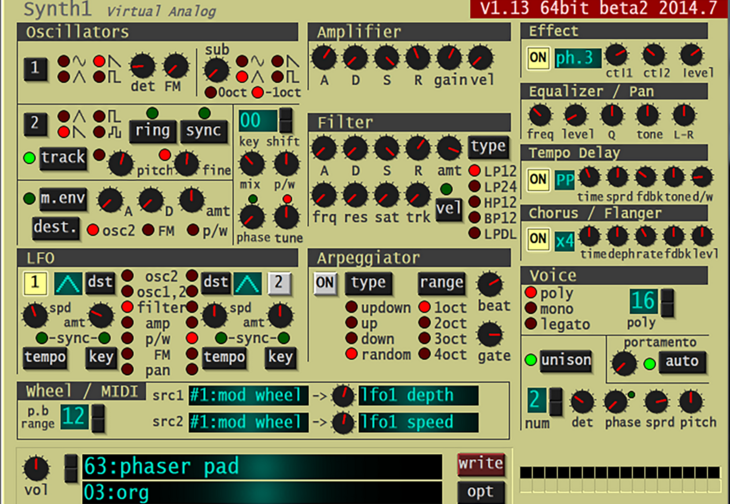Open the lfo1 depth destination selector
730x504 pixels.
click(x=418, y=396)
